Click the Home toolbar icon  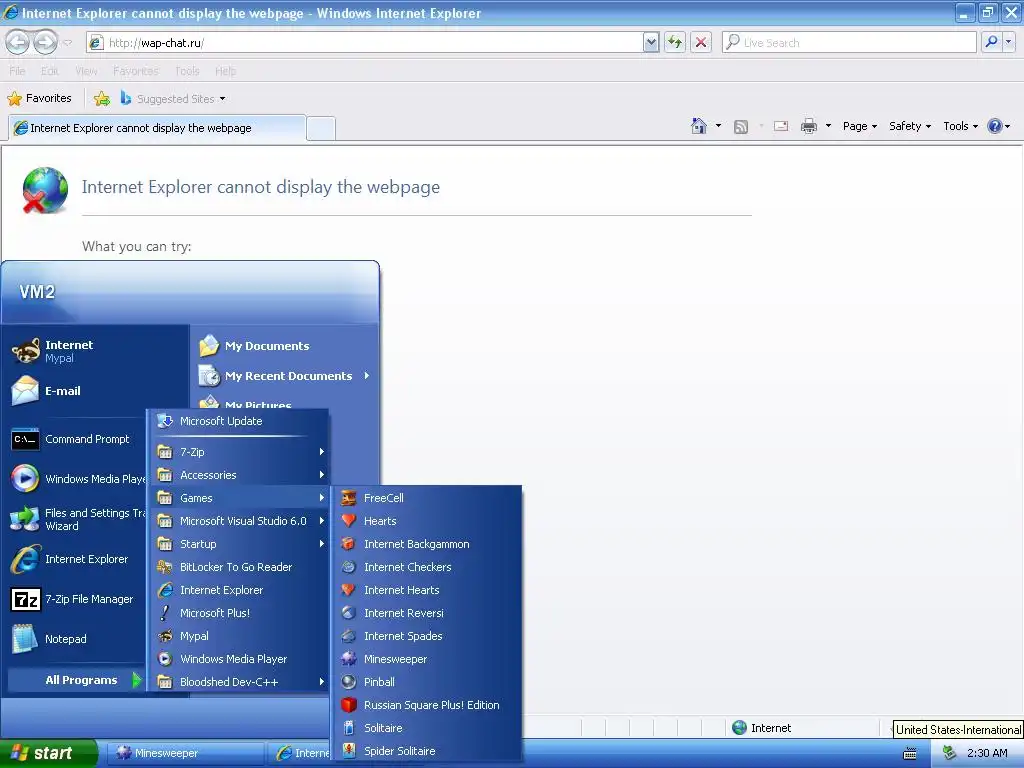coord(699,126)
